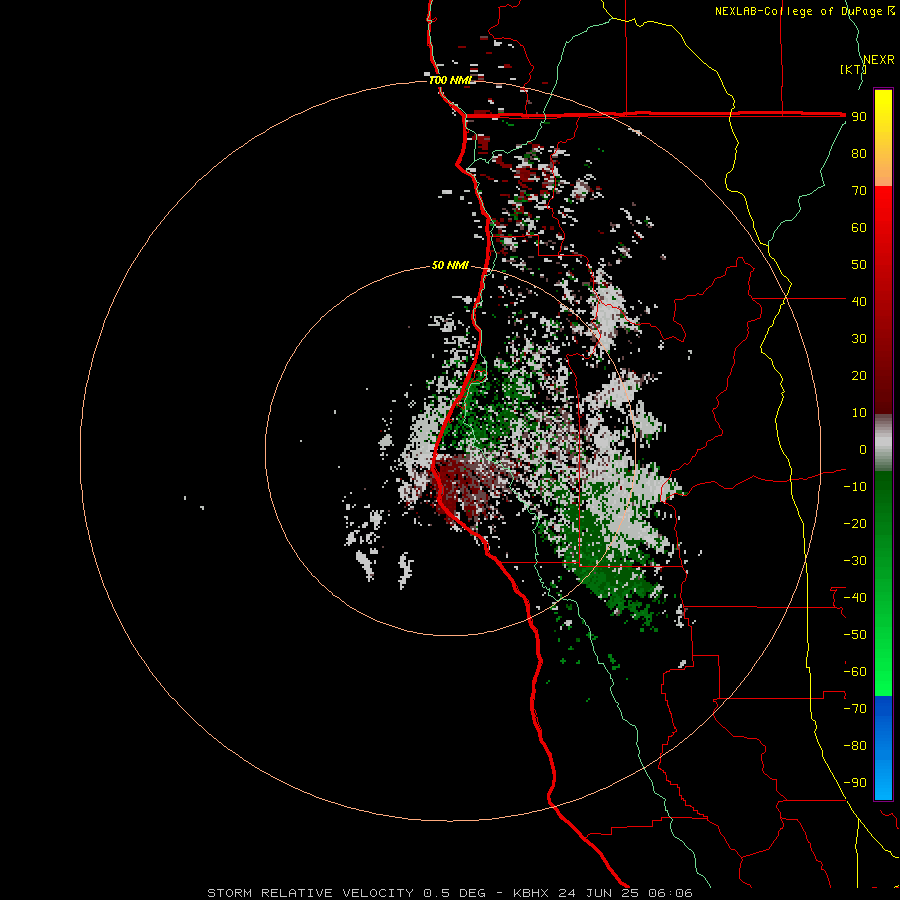The width and height of the screenshot is (900, 900).
Task: Click the -90 value on velocity scale
Action: pyautogui.click(x=855, y=783)
